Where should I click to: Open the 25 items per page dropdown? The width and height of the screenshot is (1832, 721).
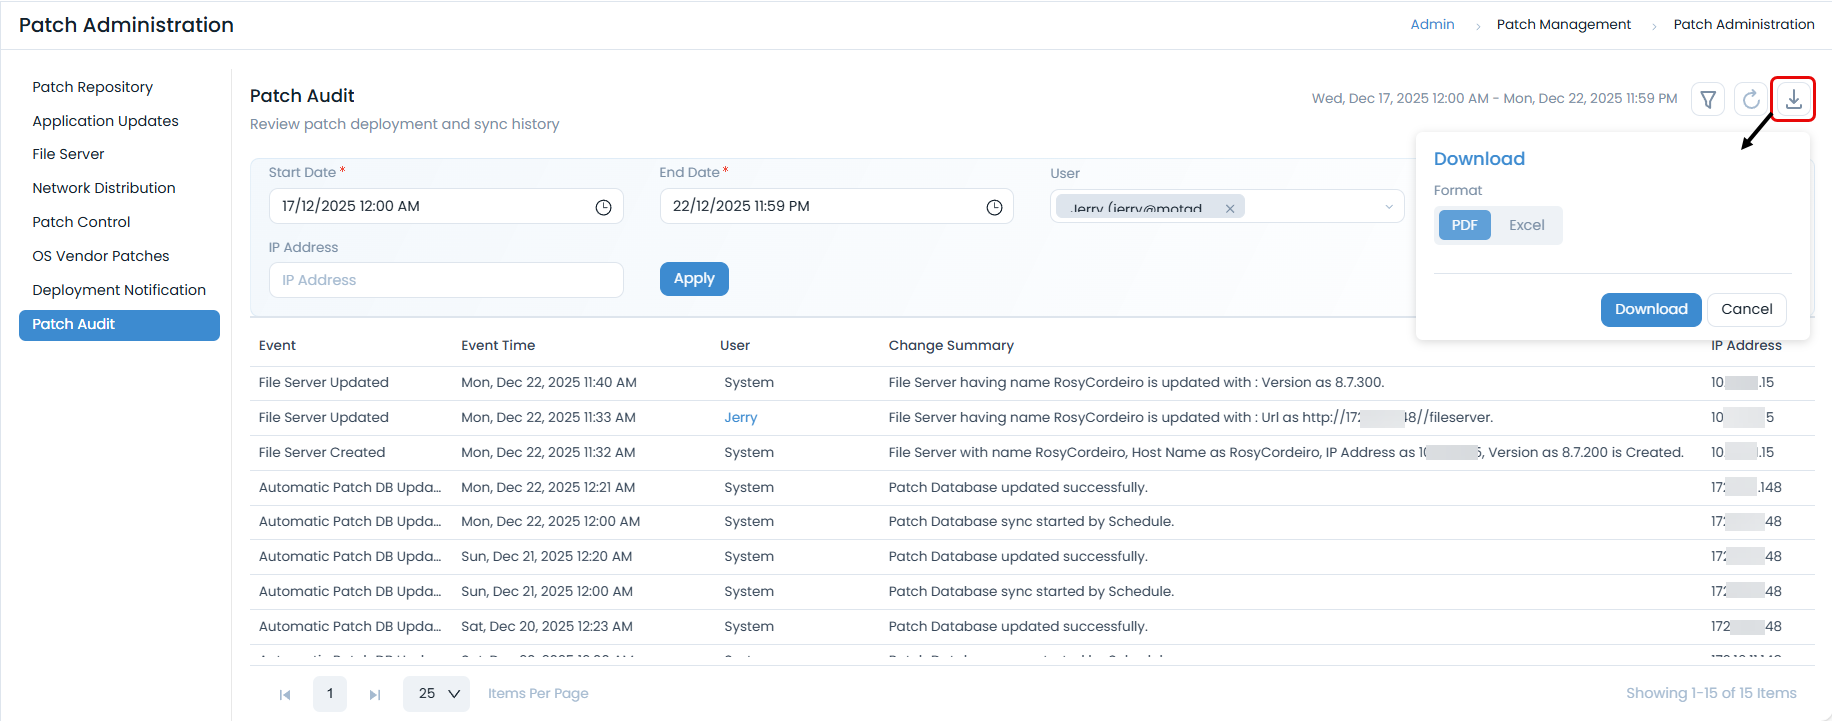(437, 694)
